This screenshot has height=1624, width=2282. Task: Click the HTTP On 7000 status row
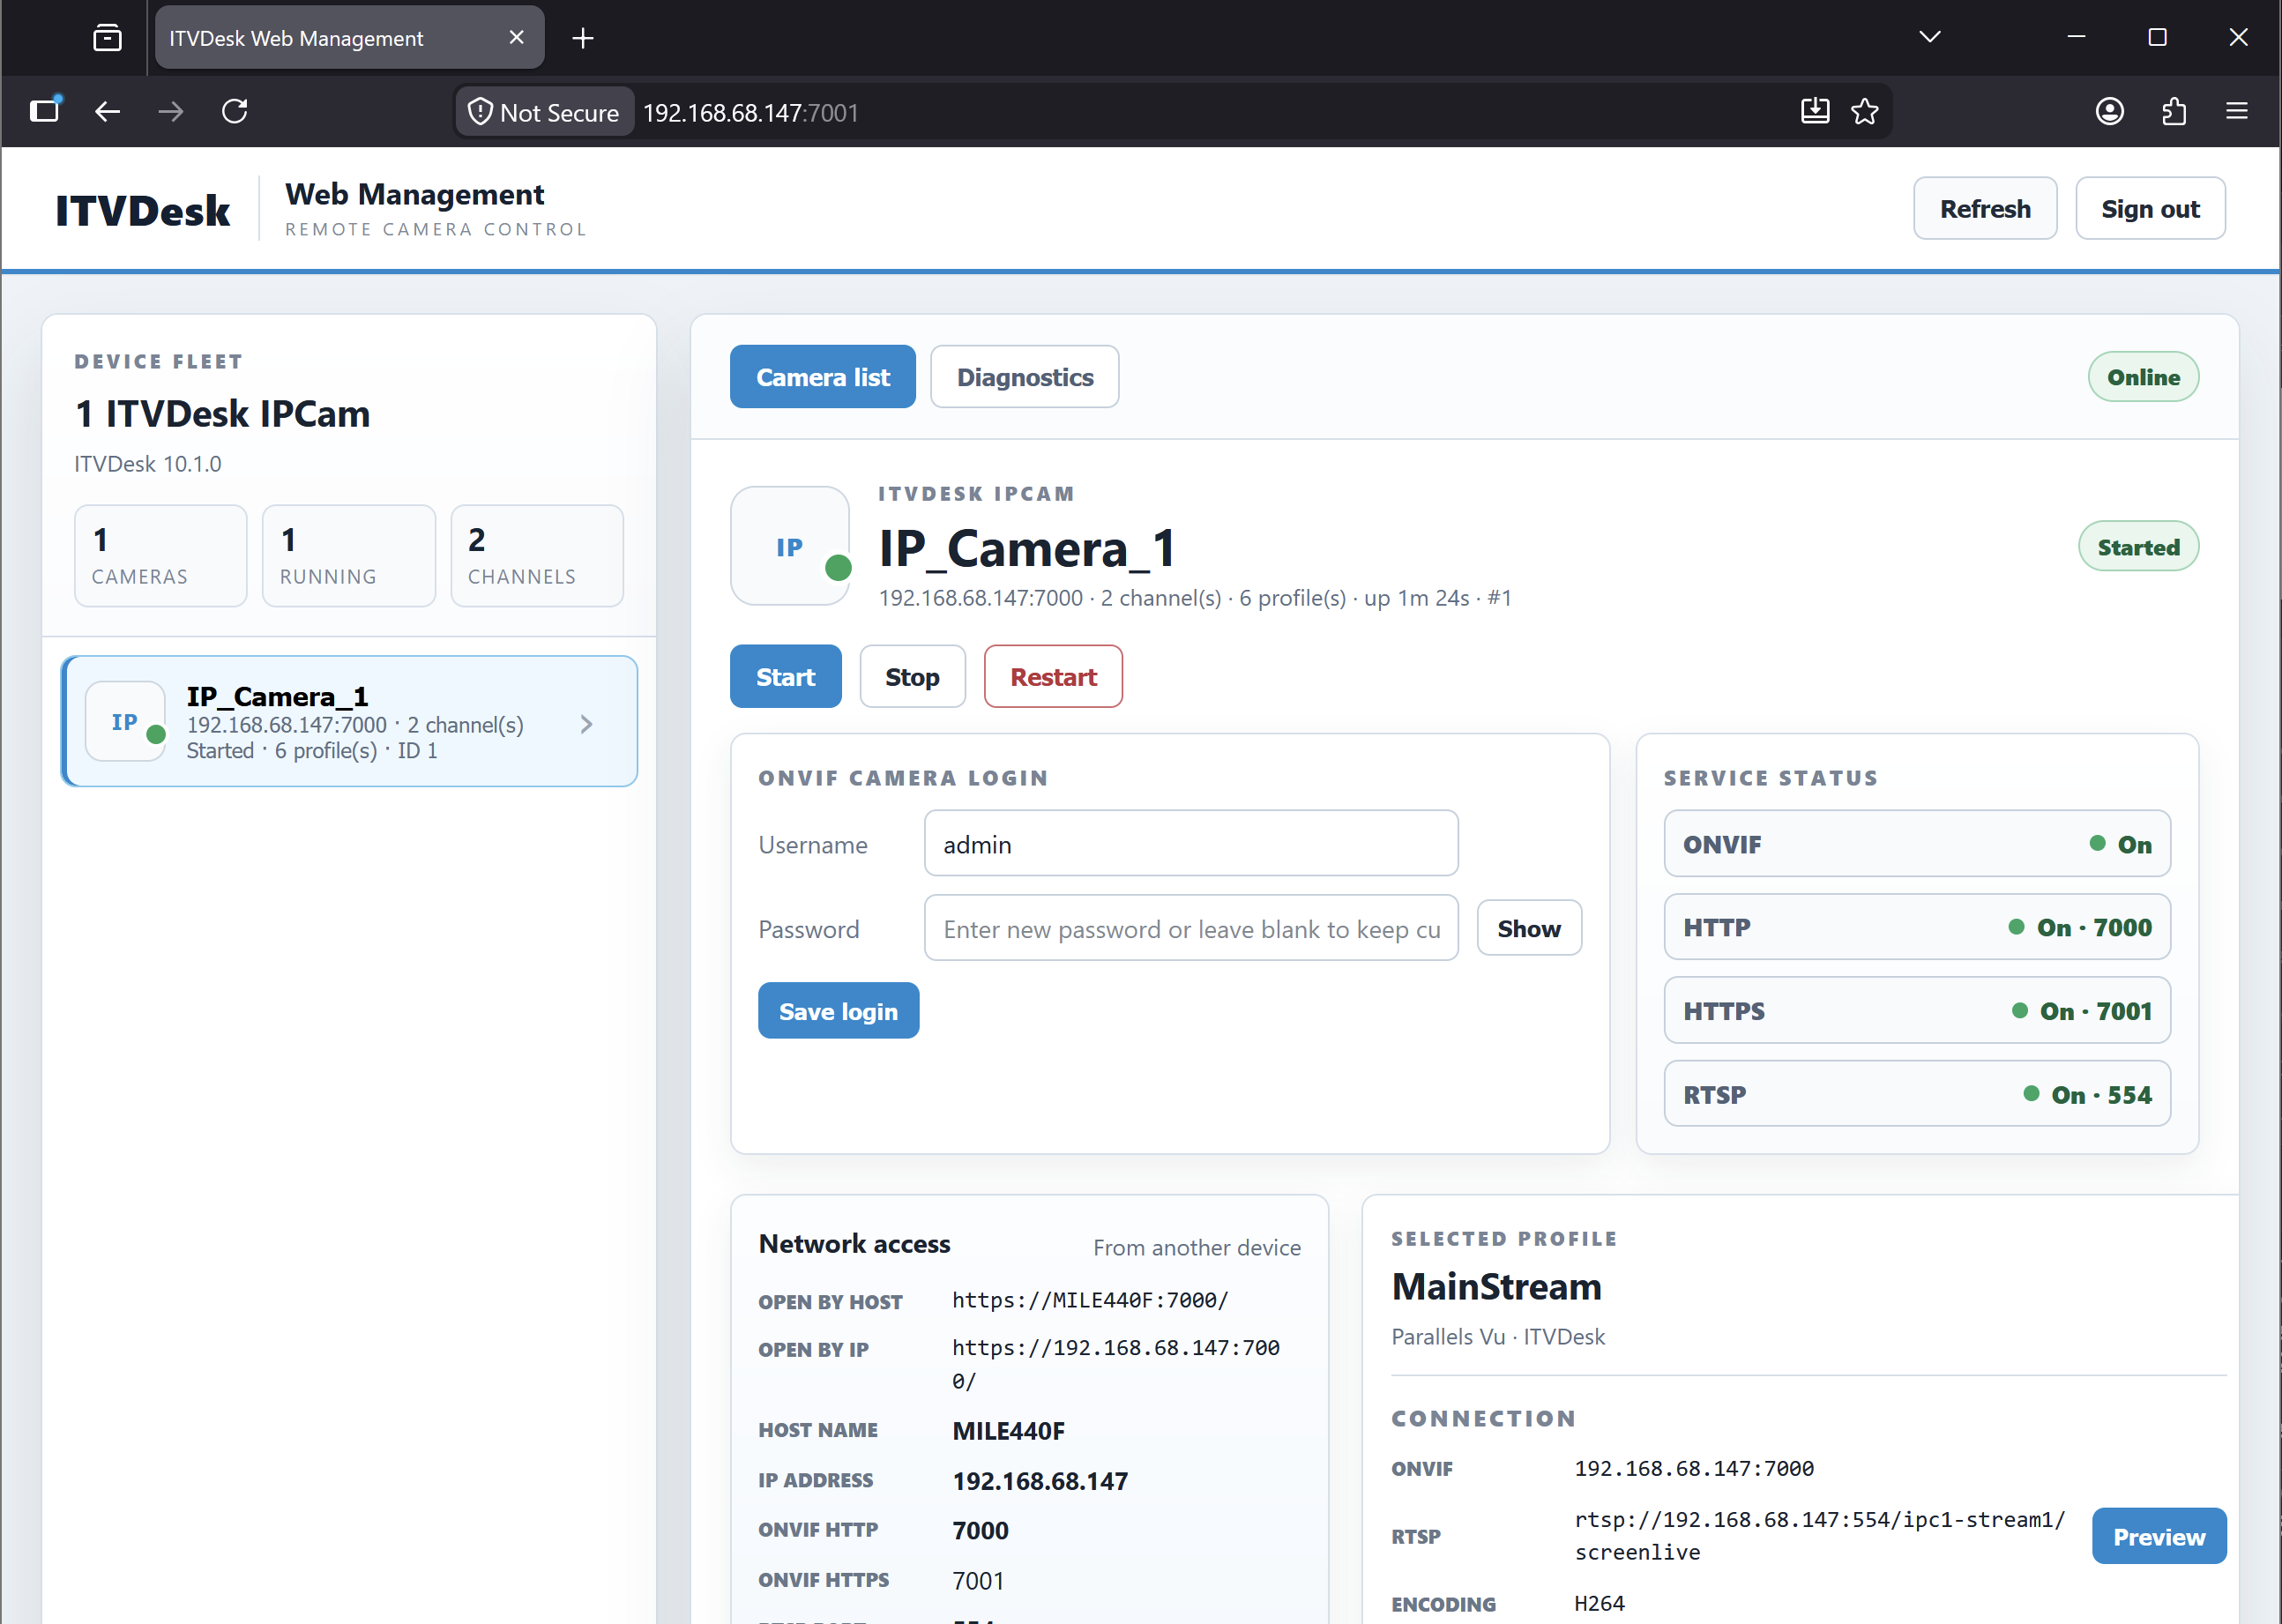tap(1917, 927)
